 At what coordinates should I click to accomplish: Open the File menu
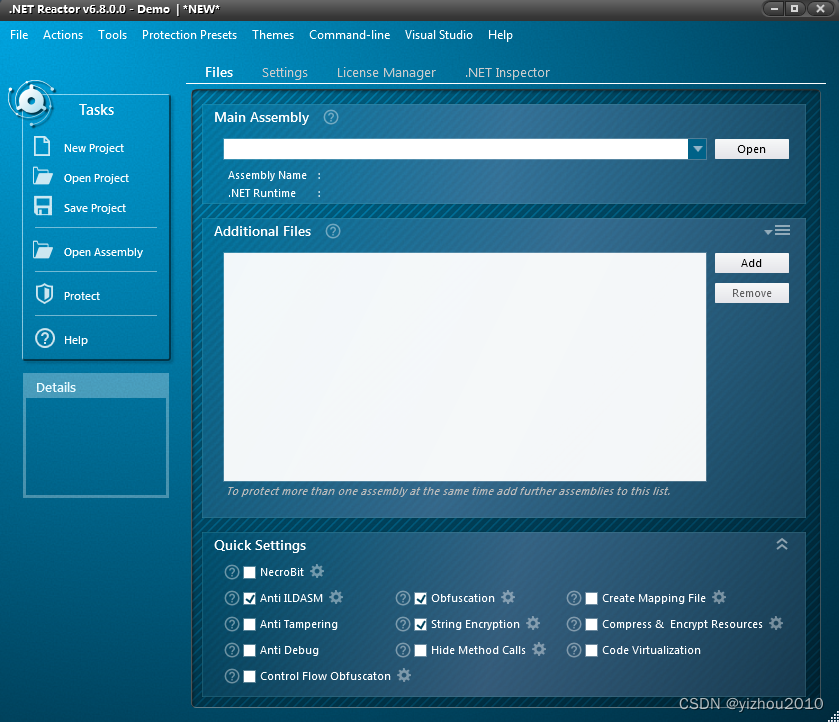click(x=19, y=35)
